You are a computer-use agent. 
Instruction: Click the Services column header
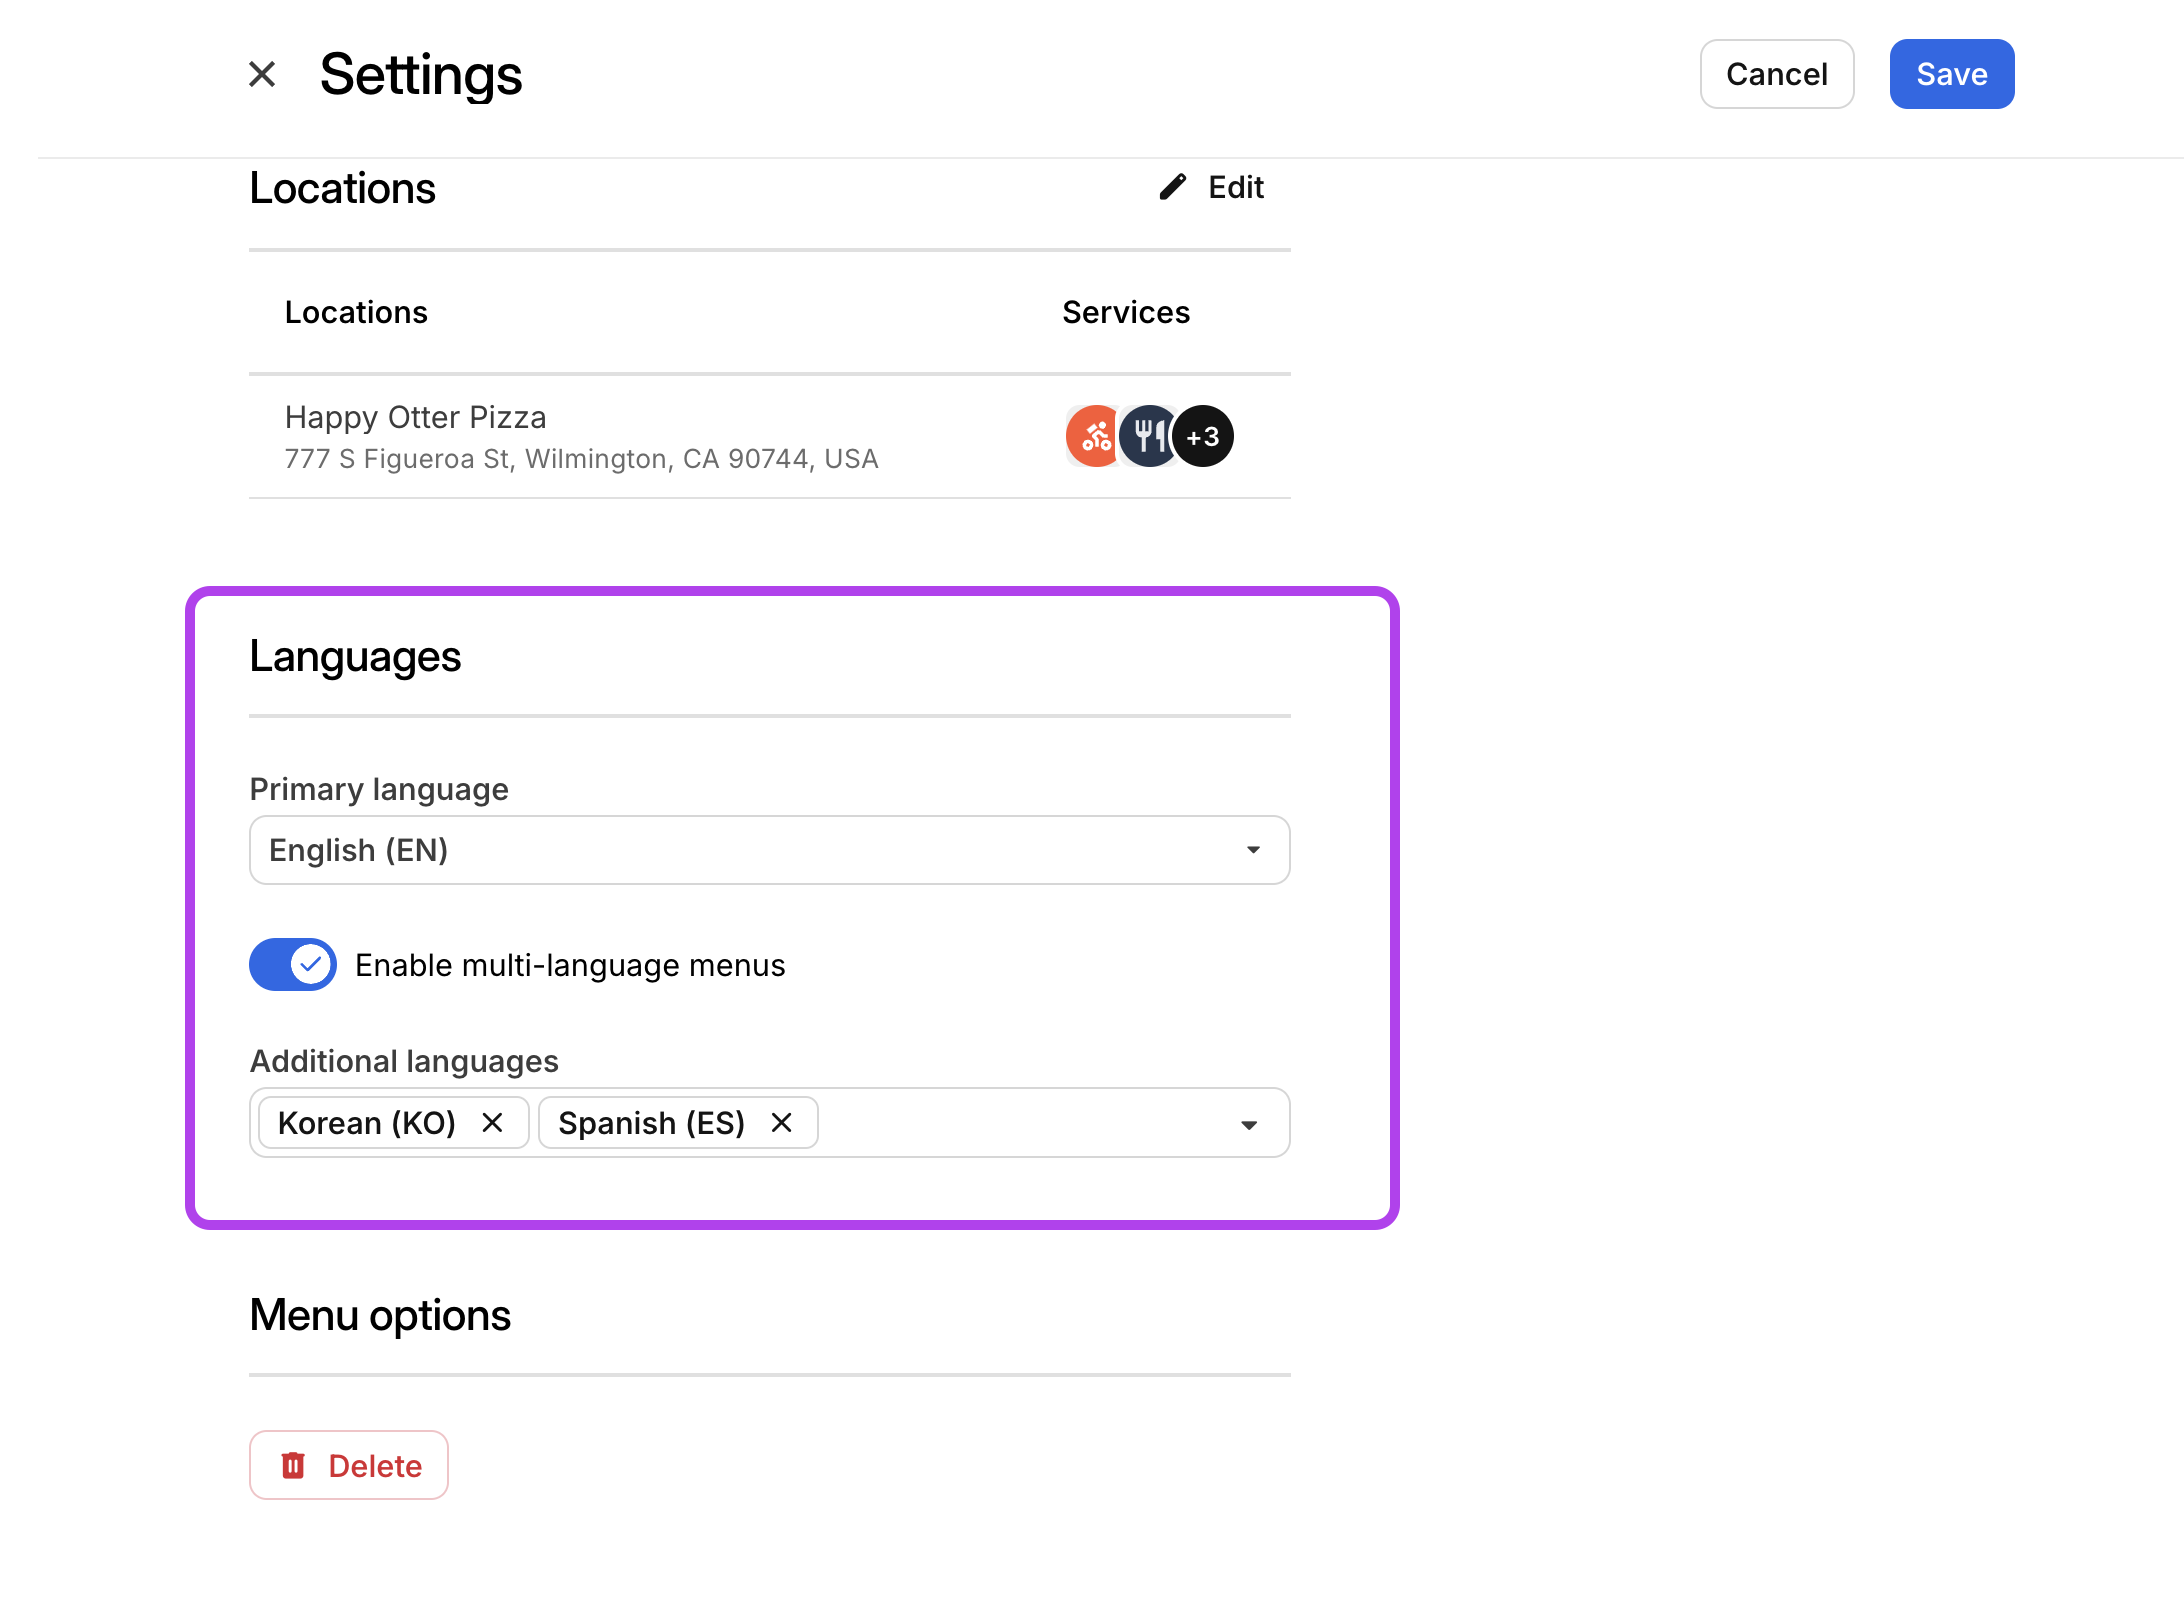1126,312
